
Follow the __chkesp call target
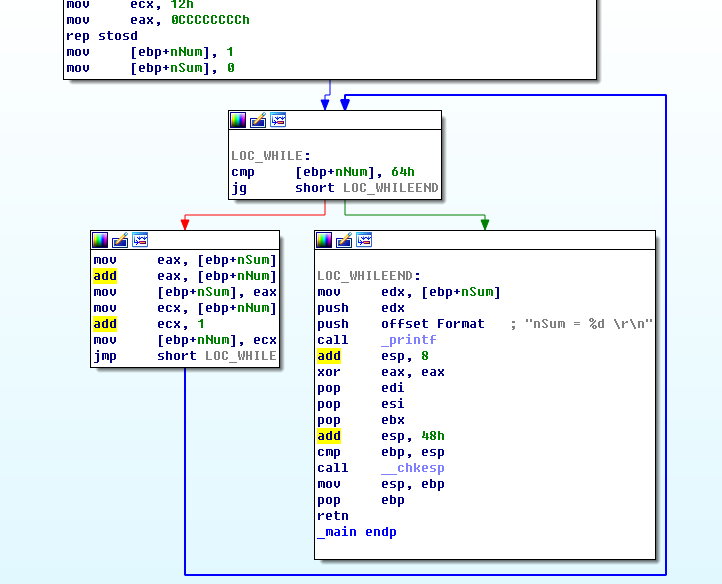tap(412, 468)
